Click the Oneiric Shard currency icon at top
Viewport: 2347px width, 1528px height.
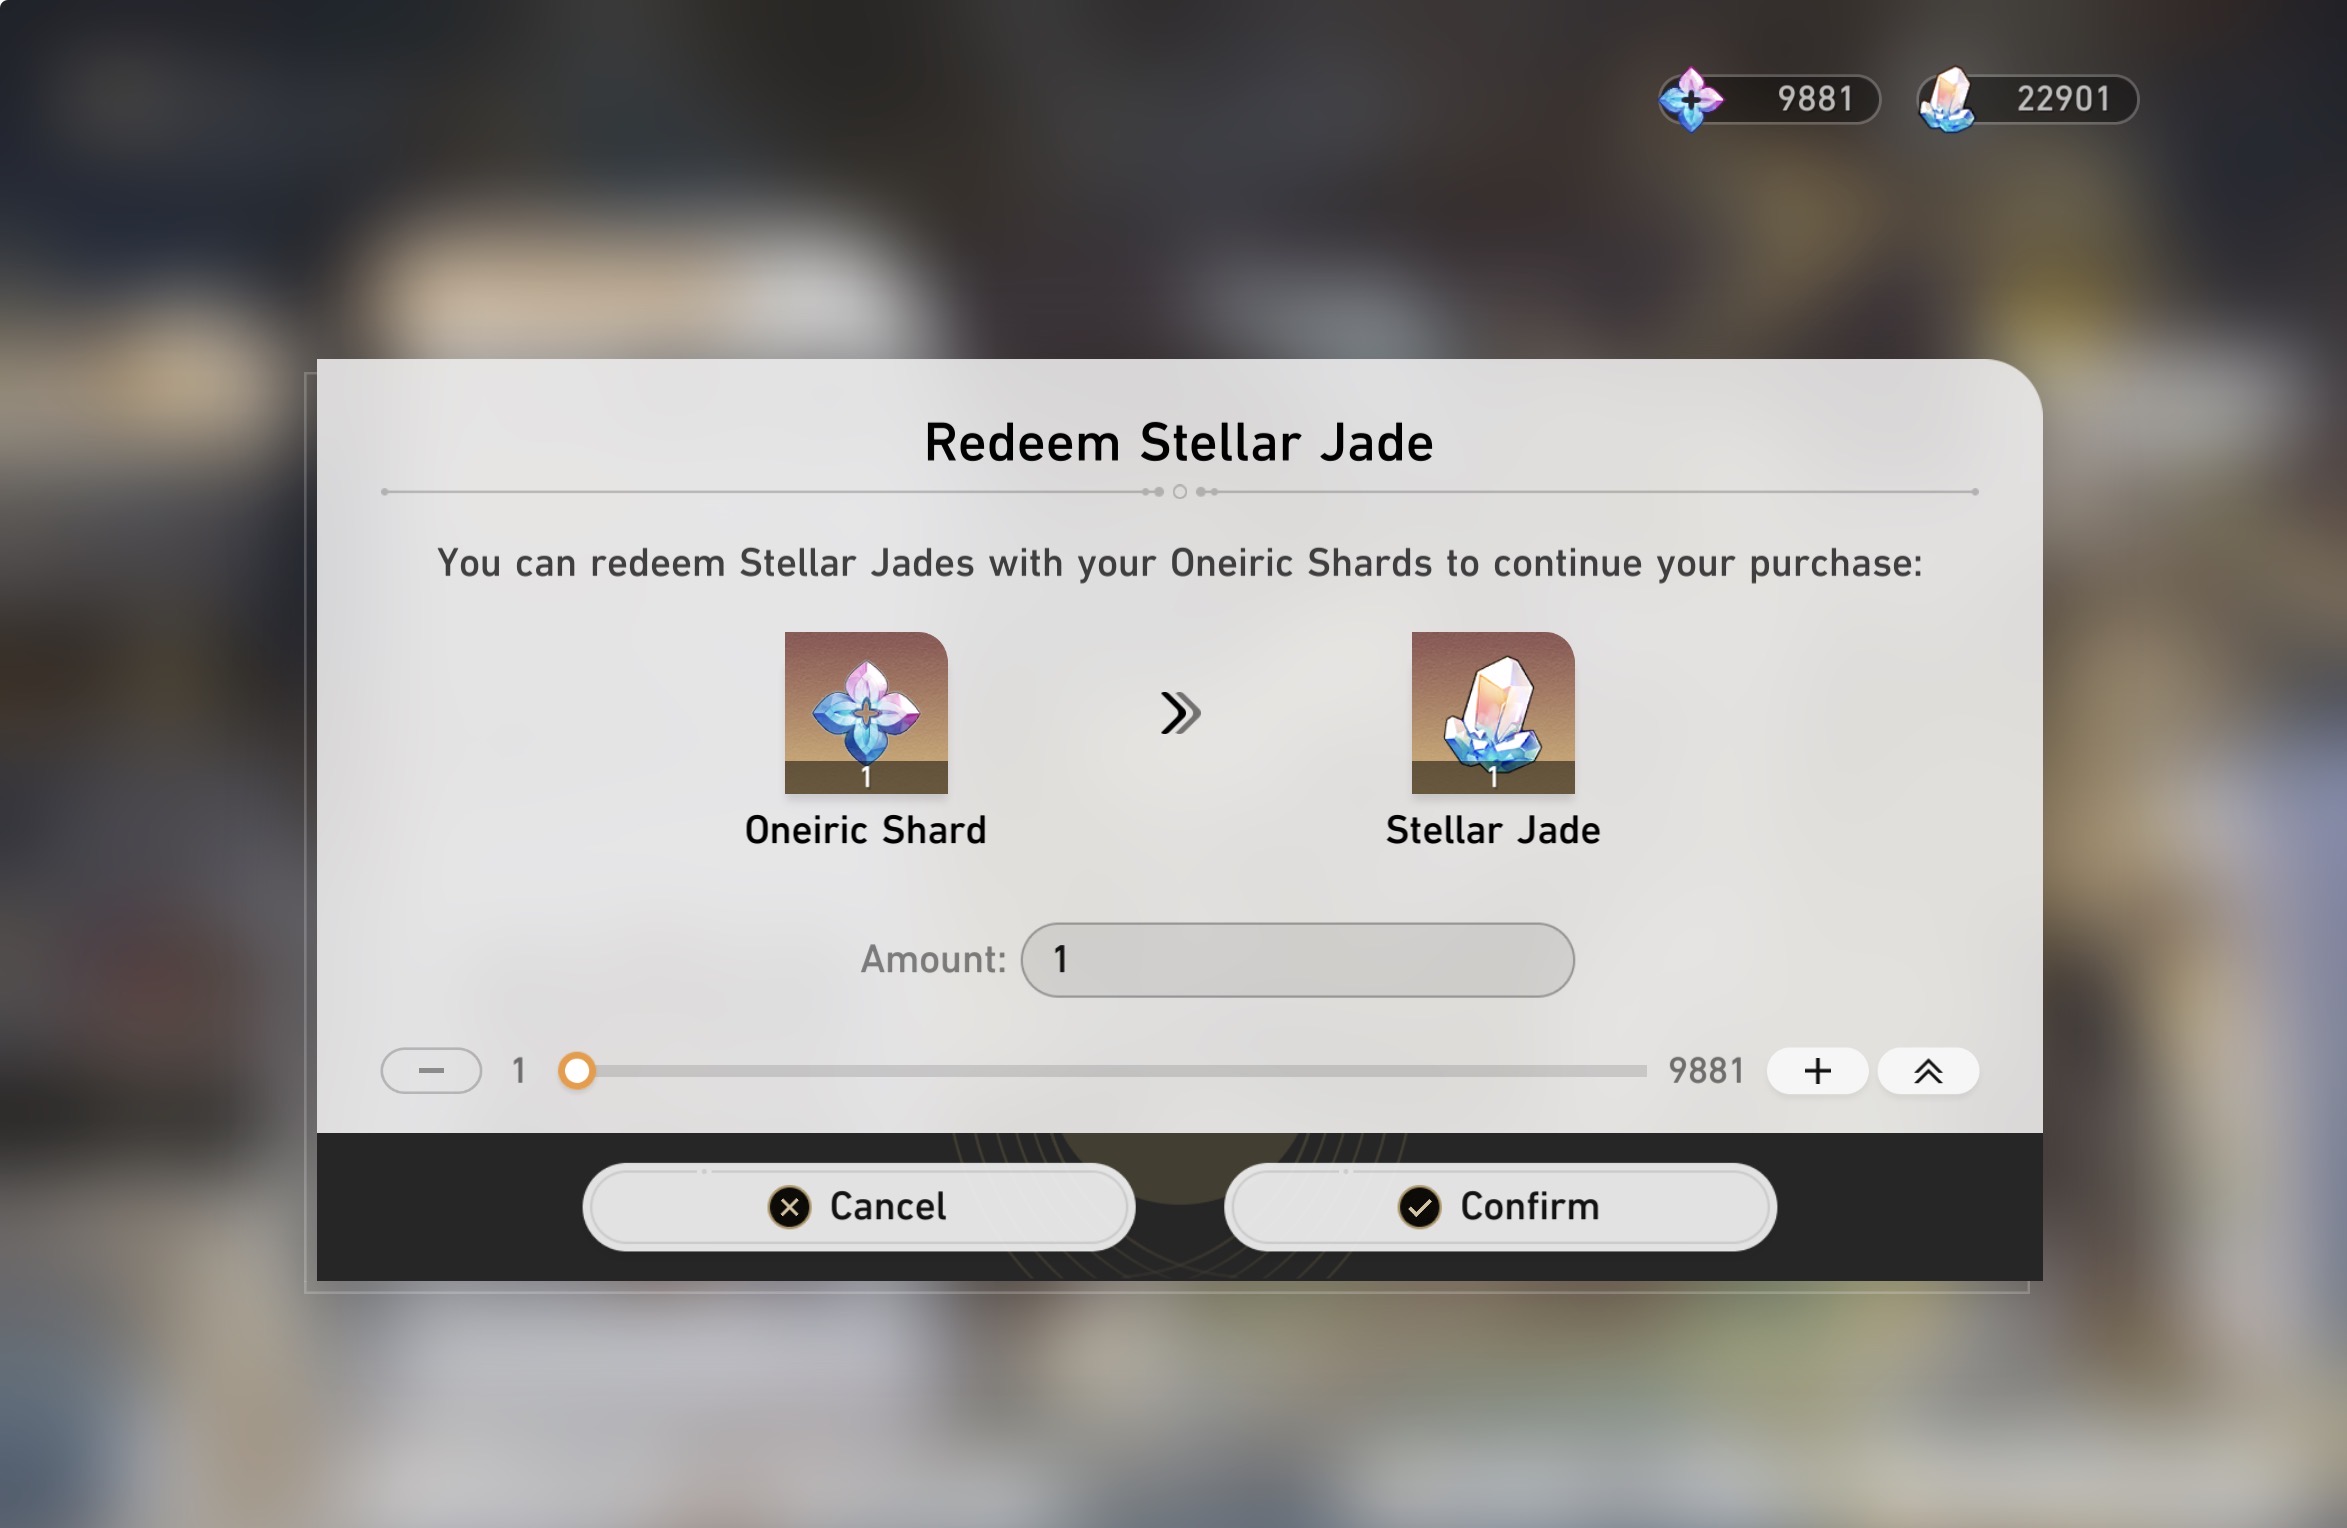(x=1690, y=99)
